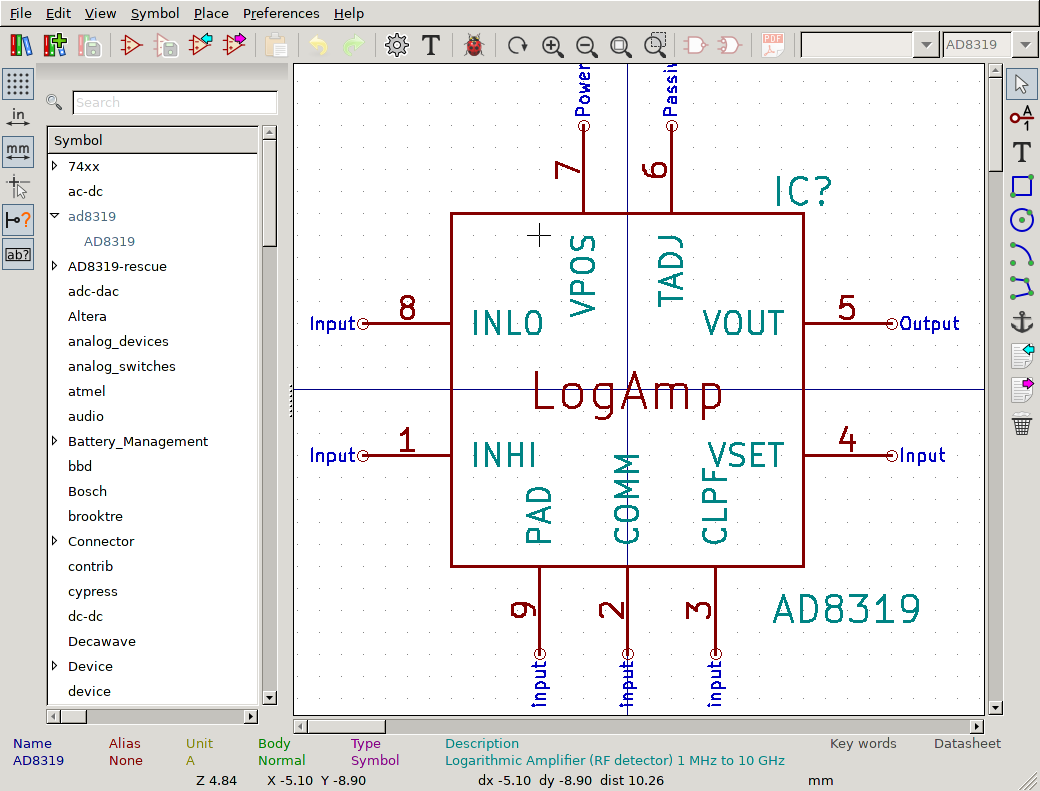Select the draw circle tool
The width and height of the screenshot is (1040, 791).
click(x=1021, y=220)
